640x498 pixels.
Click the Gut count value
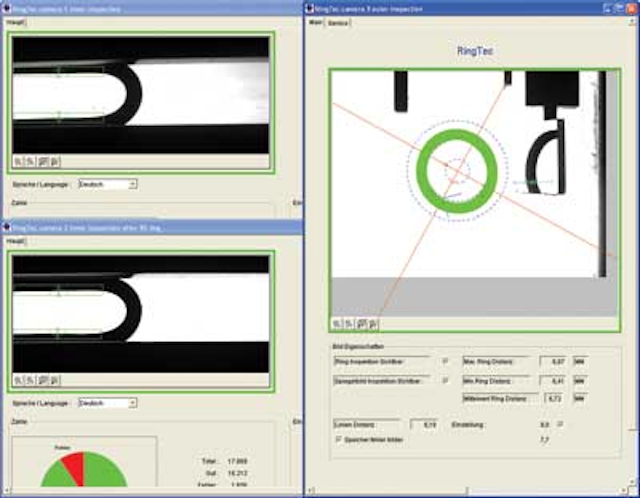[x=237, y=474]
